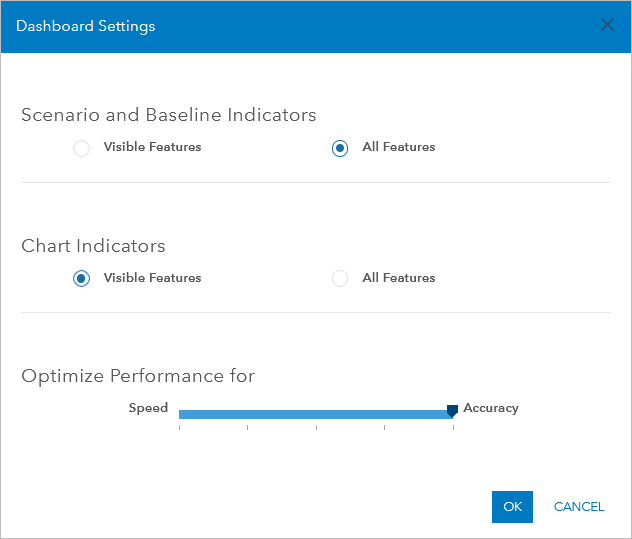Select Visible Features radio under Chart Indicators
Image resolution: width=632 pixels, height=539 pixels.
(x=82, y=279)
